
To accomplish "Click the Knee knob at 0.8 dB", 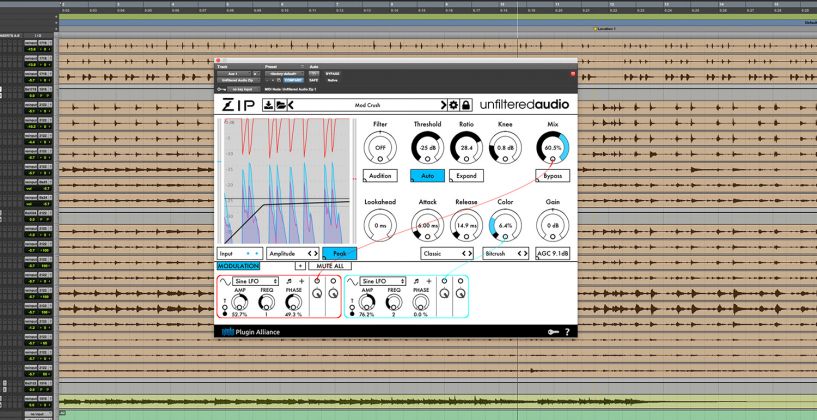I will [505, 147].
